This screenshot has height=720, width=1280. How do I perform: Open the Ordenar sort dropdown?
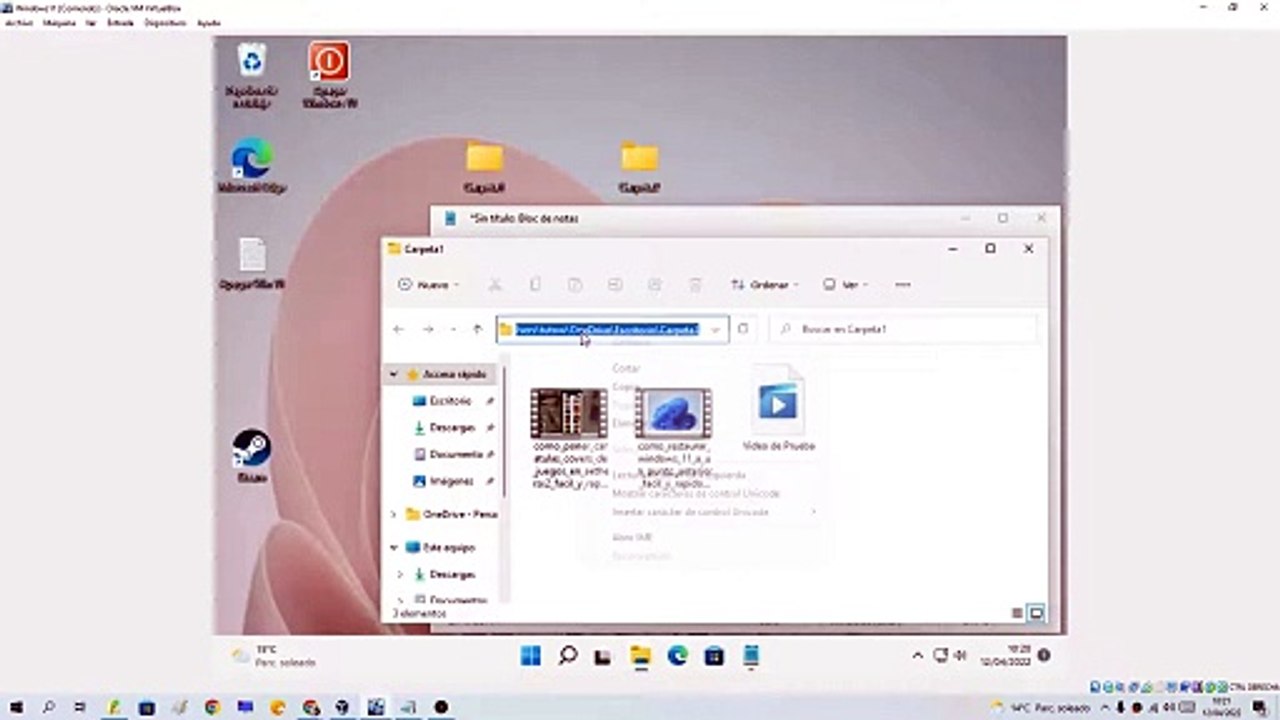(764, 285)
